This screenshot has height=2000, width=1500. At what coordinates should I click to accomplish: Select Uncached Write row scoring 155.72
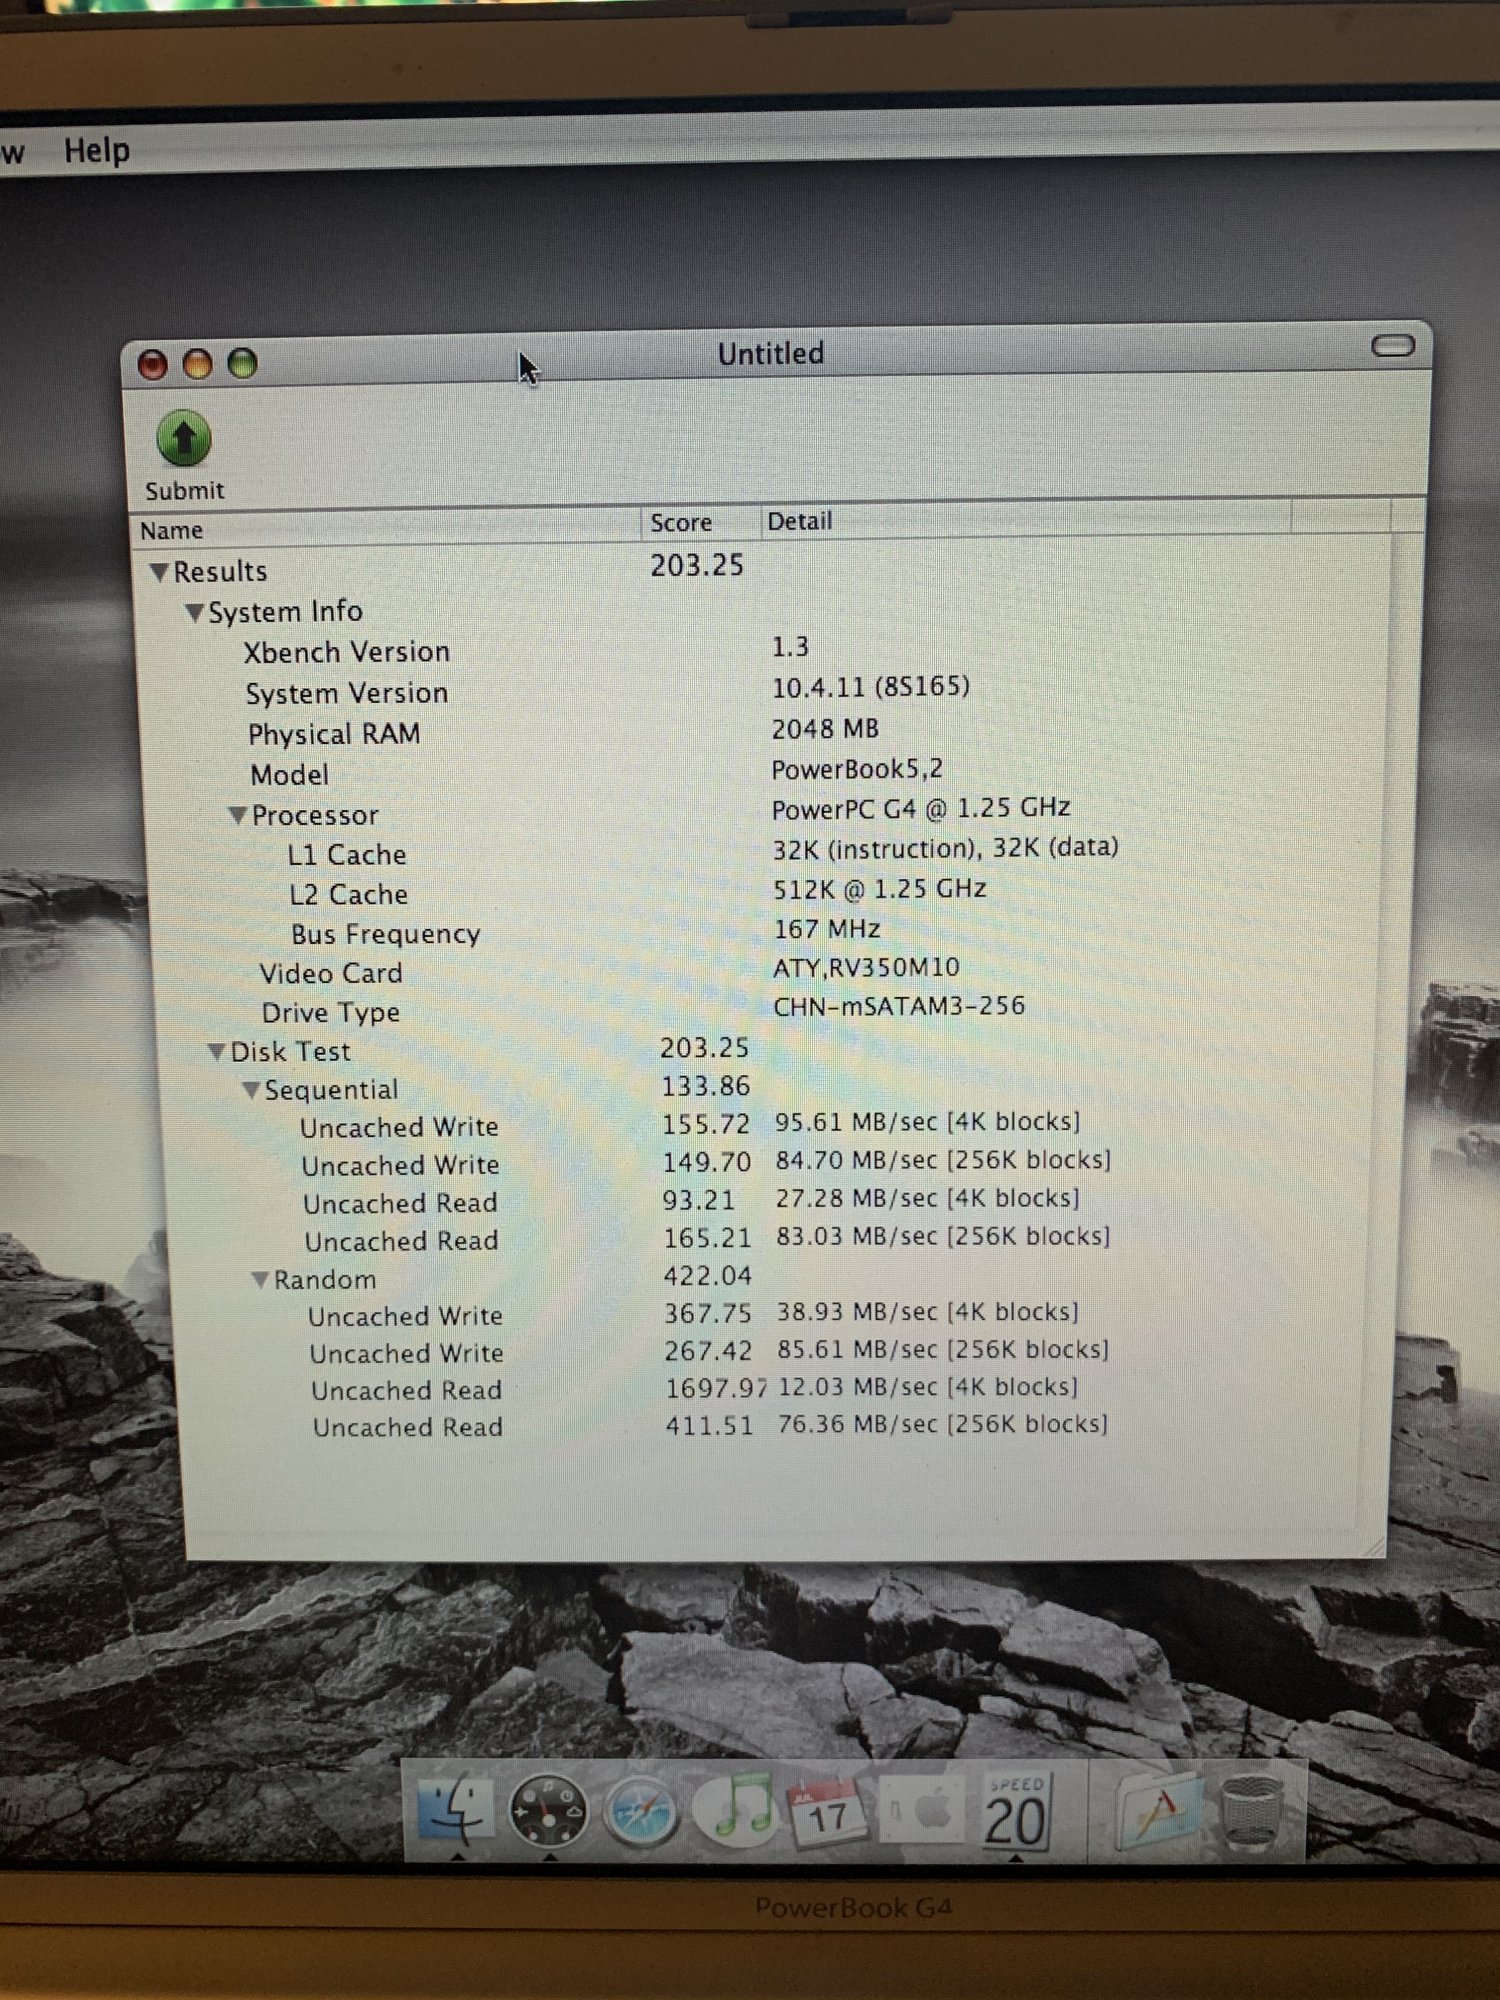(x=770, y=1126)
